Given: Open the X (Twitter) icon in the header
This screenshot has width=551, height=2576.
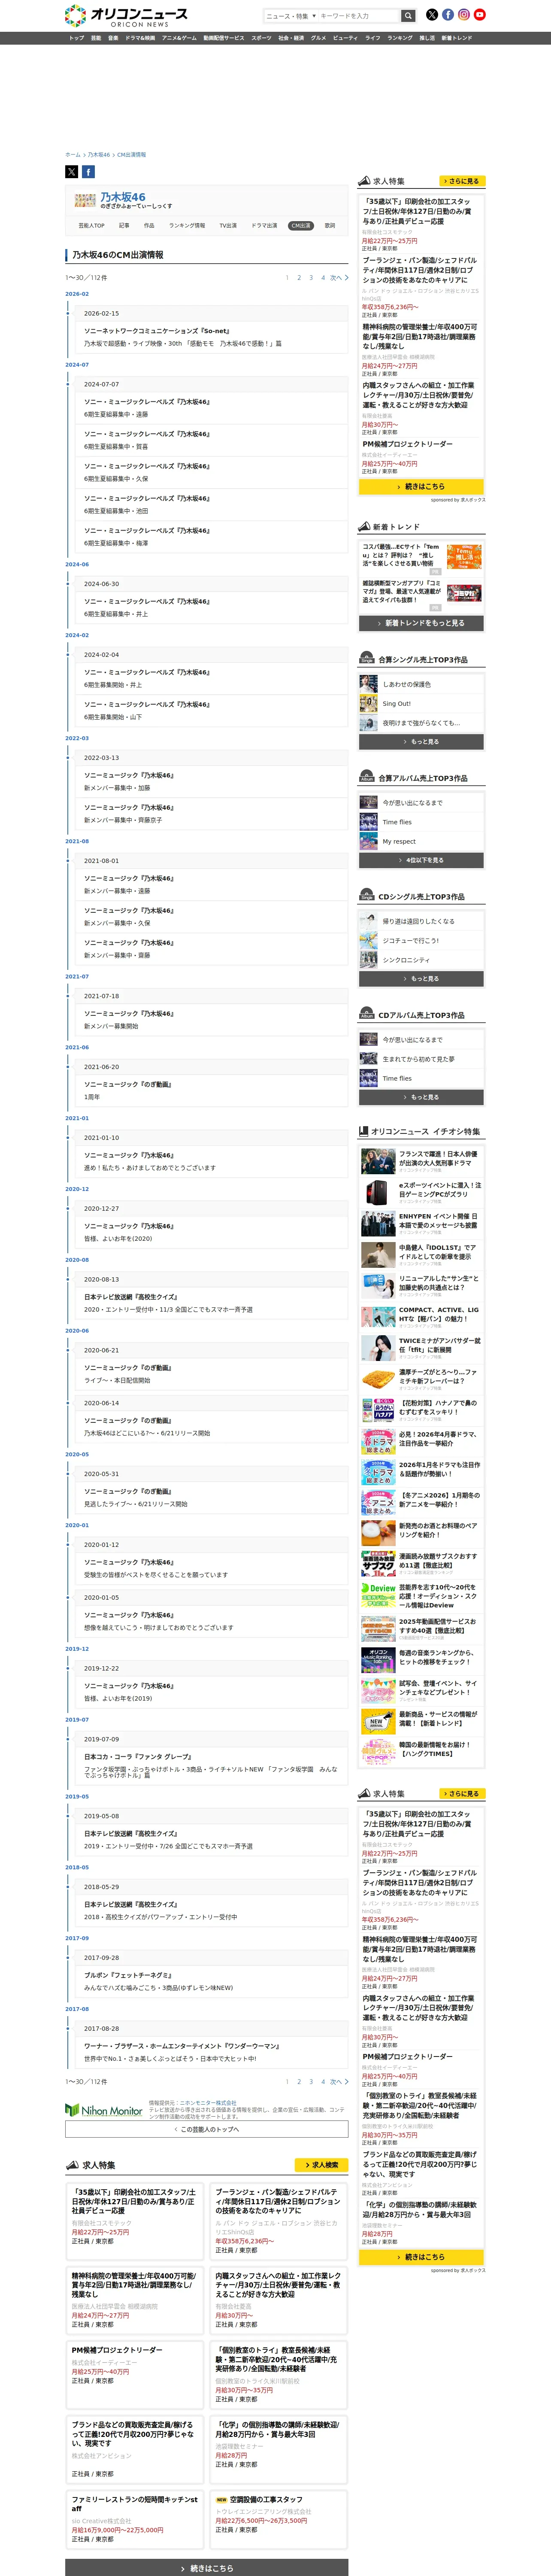Looking at the screenshot, I should point(432,15).
